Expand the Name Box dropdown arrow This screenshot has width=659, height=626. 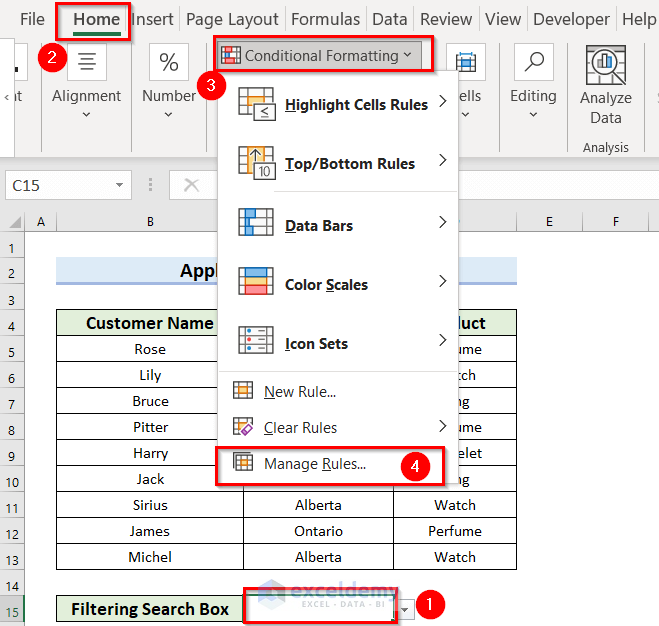click(x=120, y=185)
